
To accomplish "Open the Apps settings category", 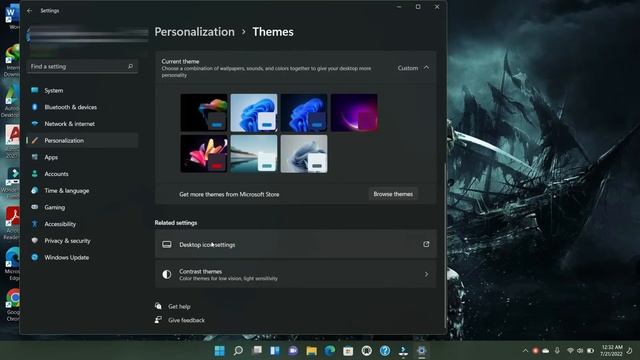I will [82, 157].
